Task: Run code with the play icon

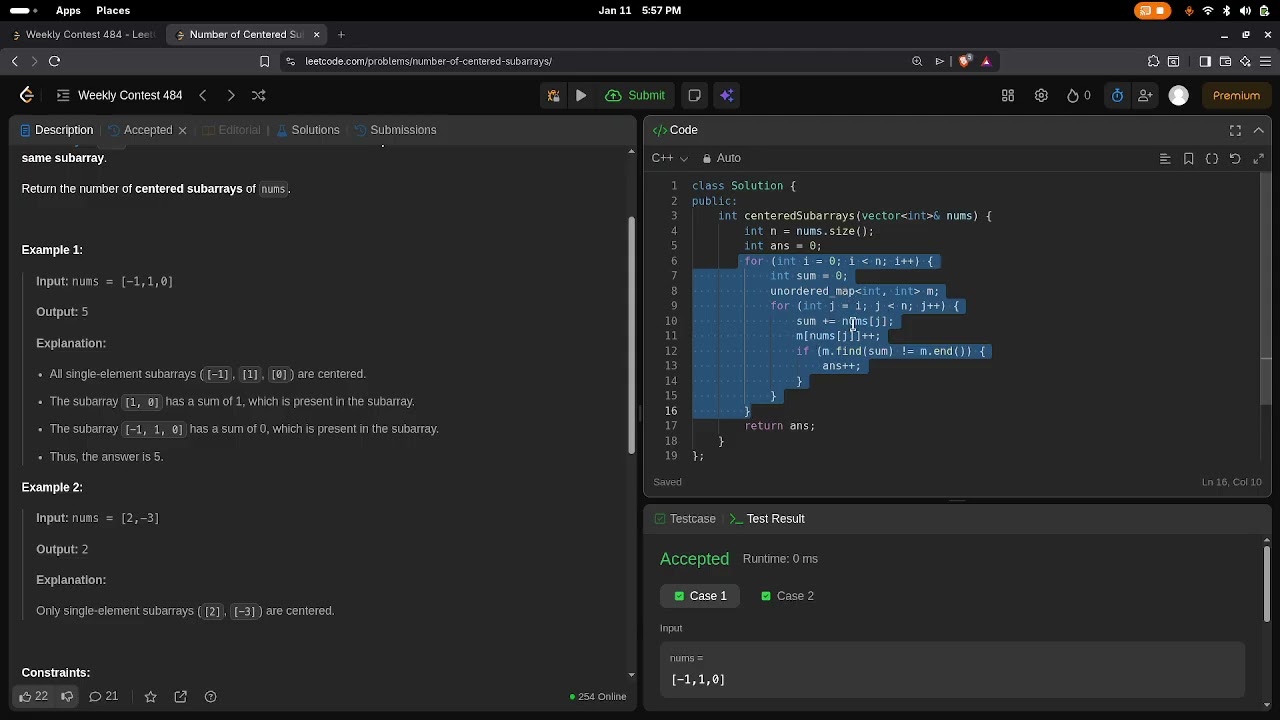Action: 581,96
